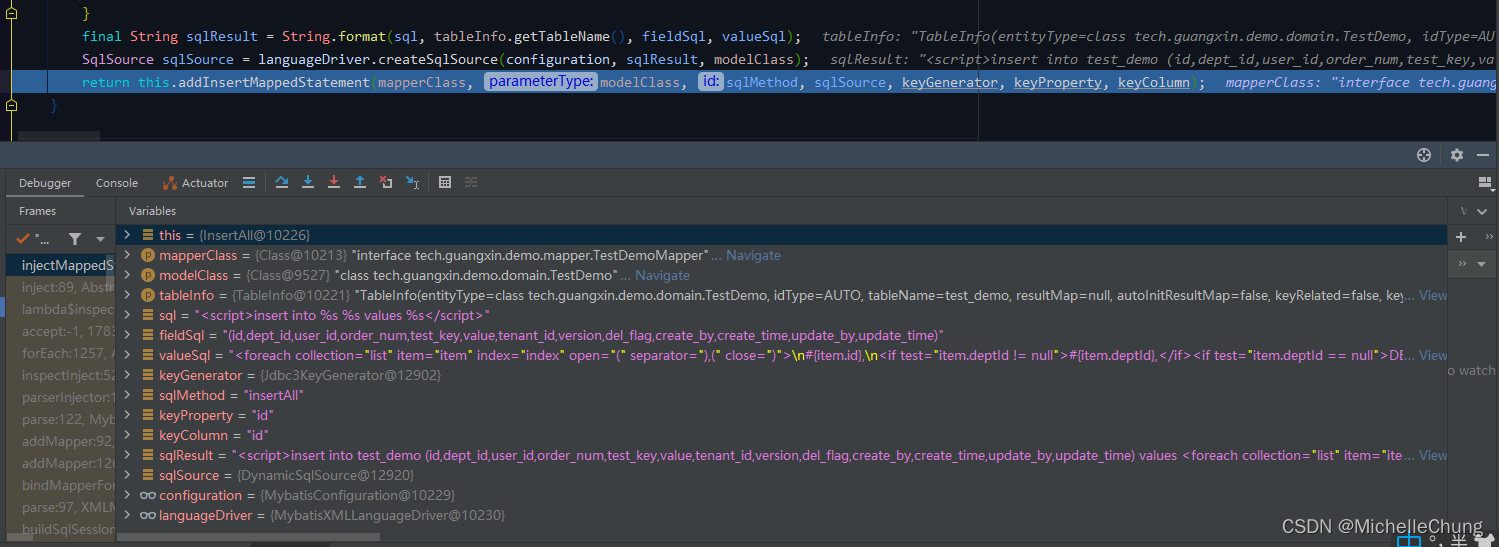Image resolution: width=1499 pixels, height=547 pixels.
Task: Click the Step Out debugger icon
Action: click(359, 183)
